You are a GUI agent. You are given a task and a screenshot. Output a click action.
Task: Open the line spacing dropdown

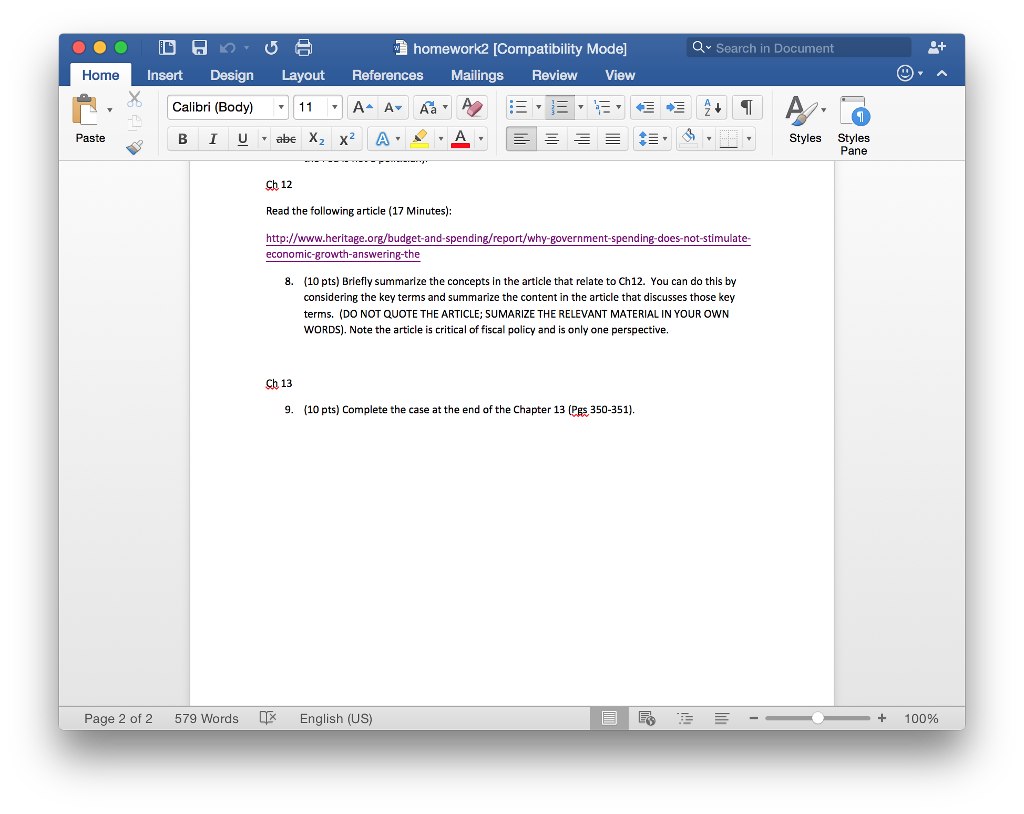(652, 139)
